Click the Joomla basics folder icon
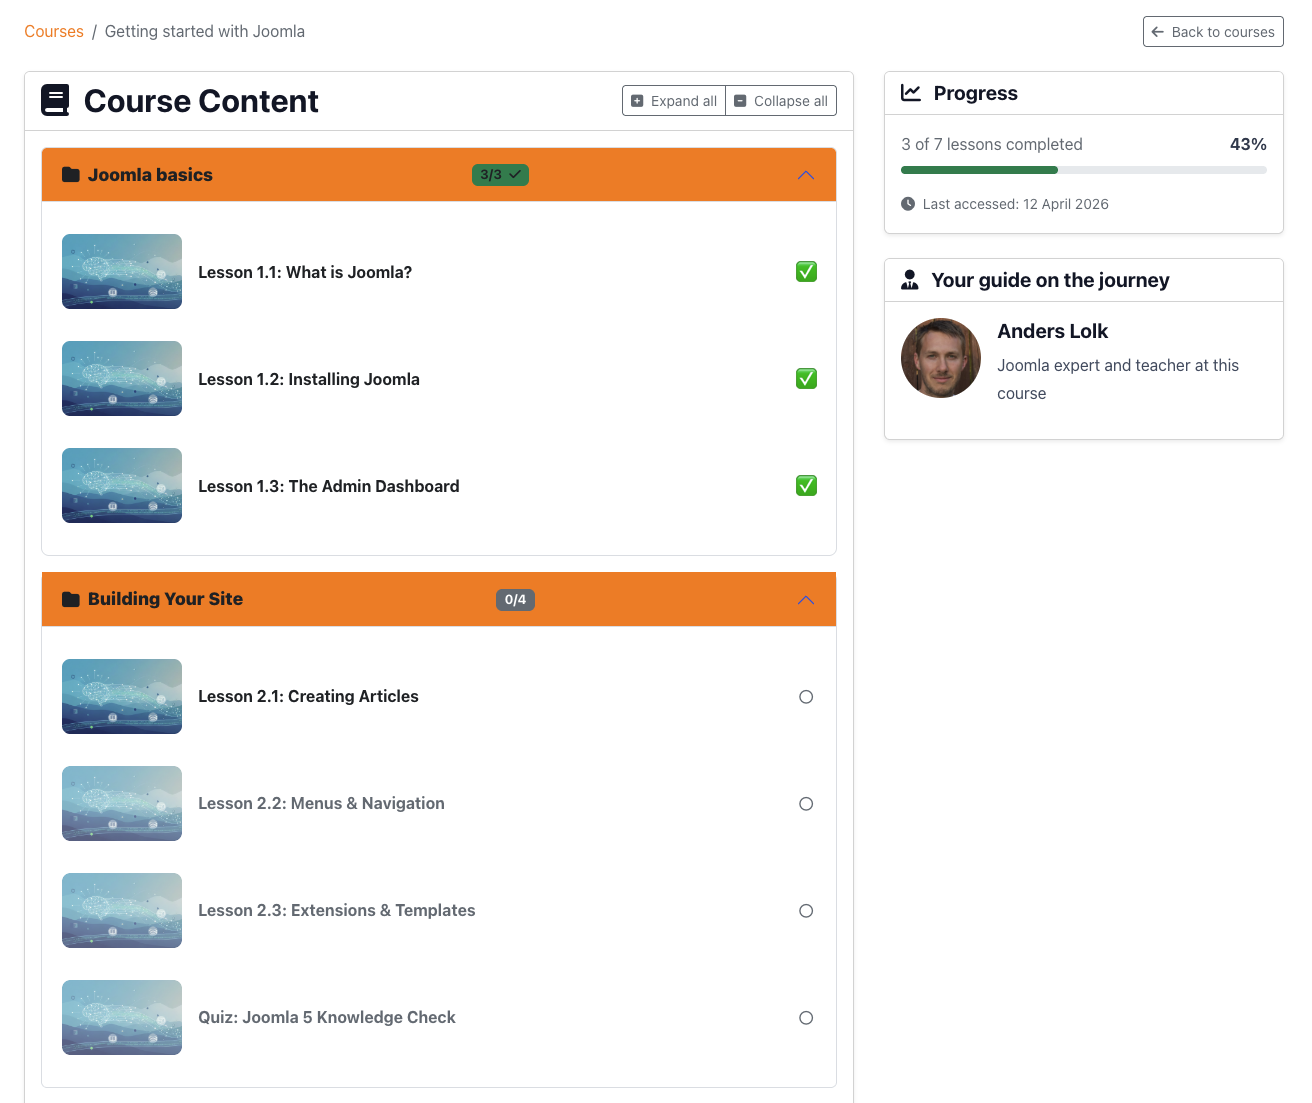Screen dimensions: 1312x1103 71,175
